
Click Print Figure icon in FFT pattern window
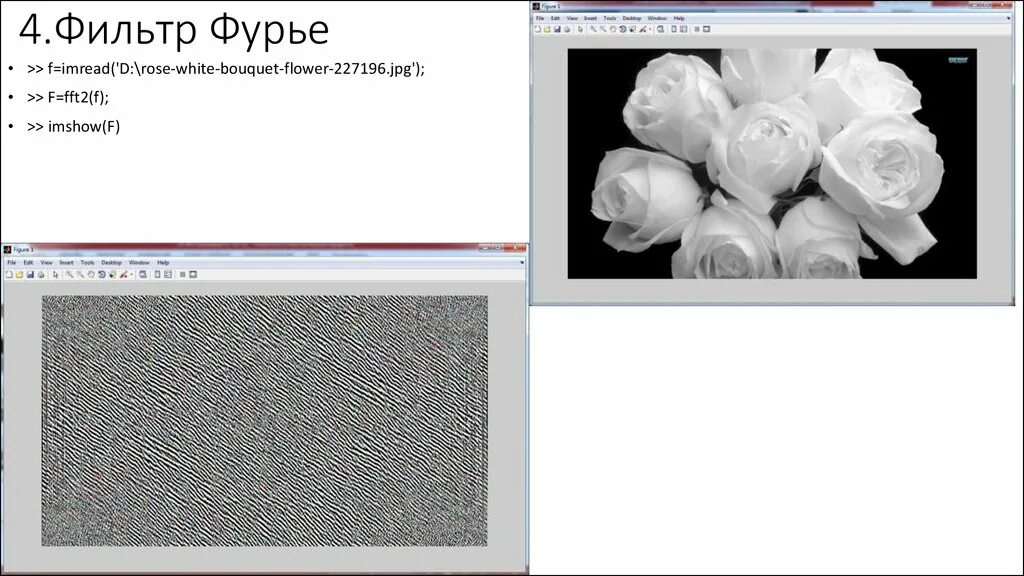point(40,274)
